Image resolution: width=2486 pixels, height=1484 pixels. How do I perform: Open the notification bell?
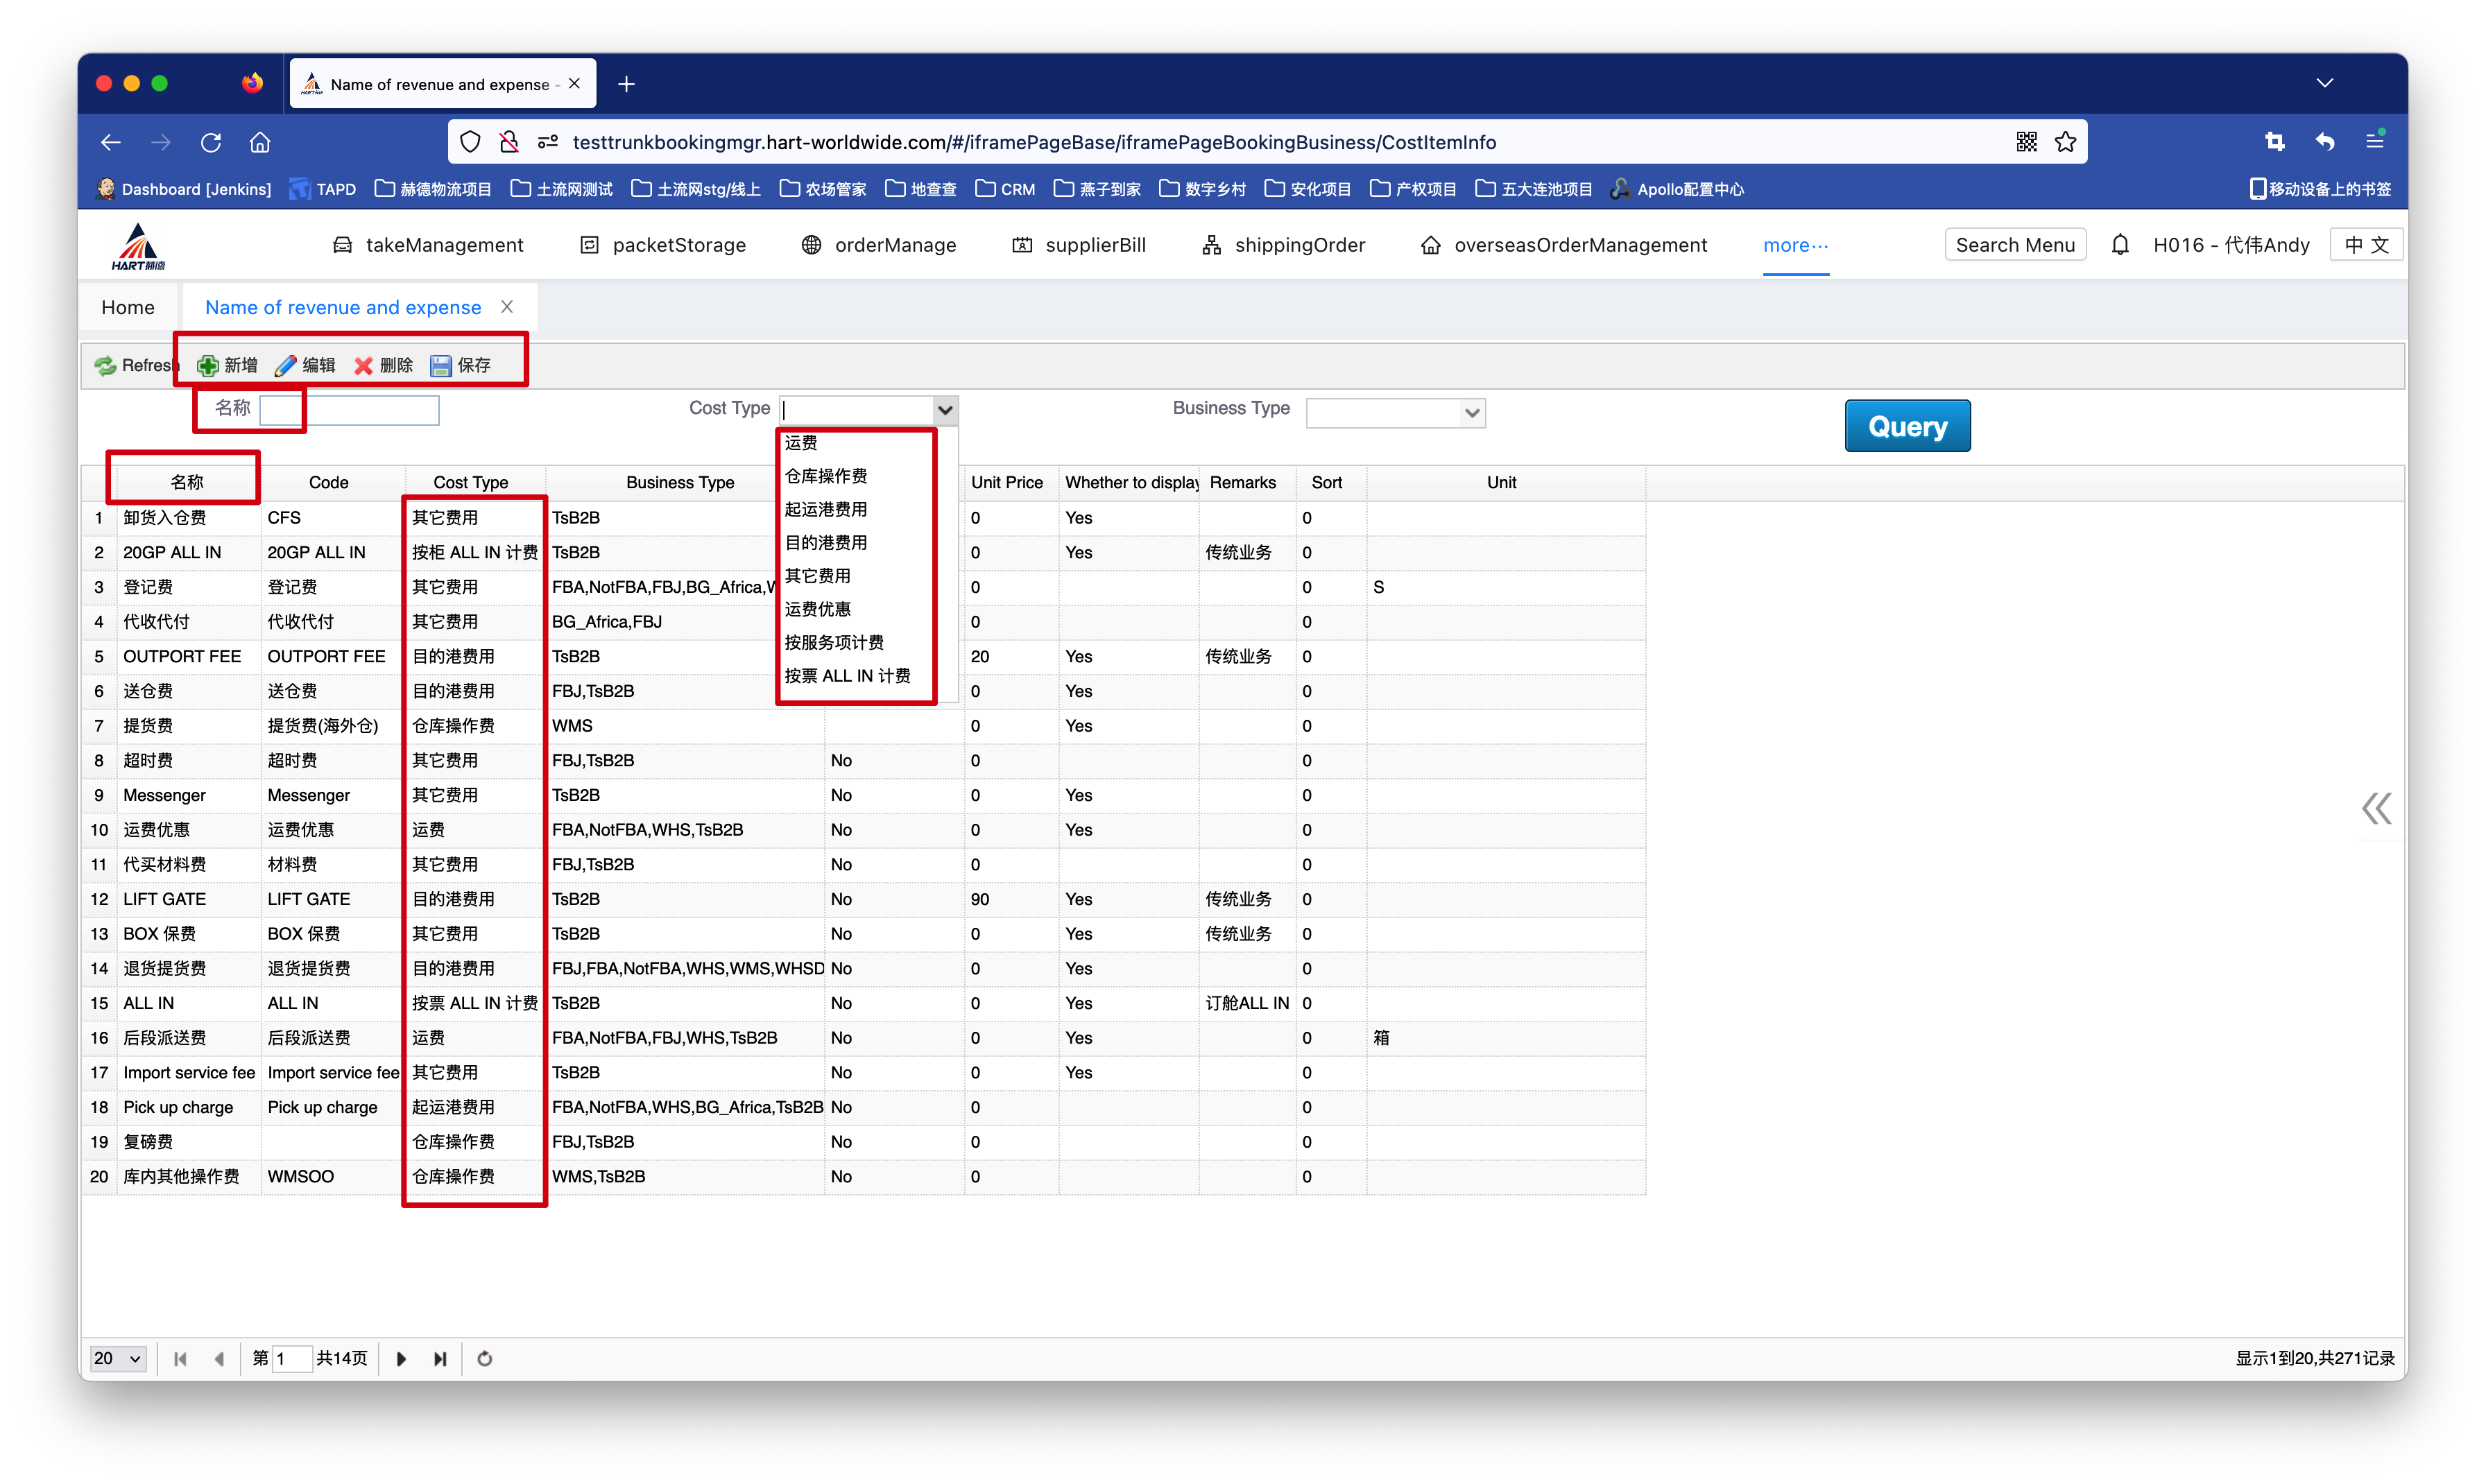[x=2120, y=245]
